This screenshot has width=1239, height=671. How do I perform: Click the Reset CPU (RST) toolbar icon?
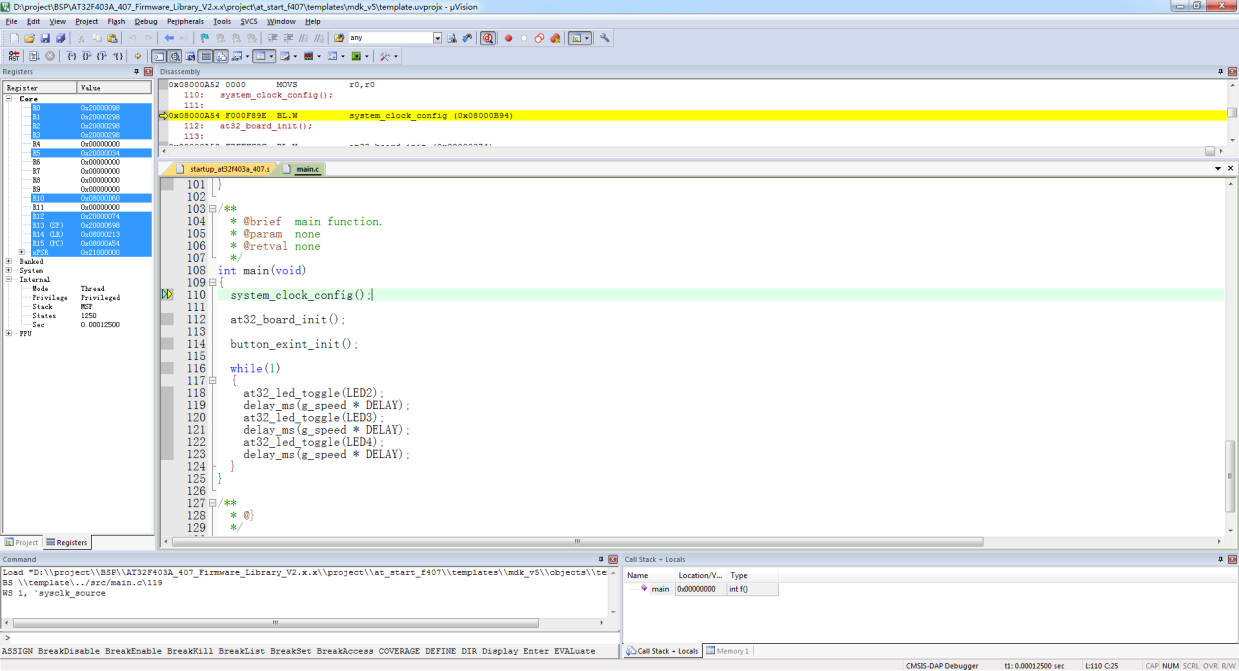click(x=14, y=56)
